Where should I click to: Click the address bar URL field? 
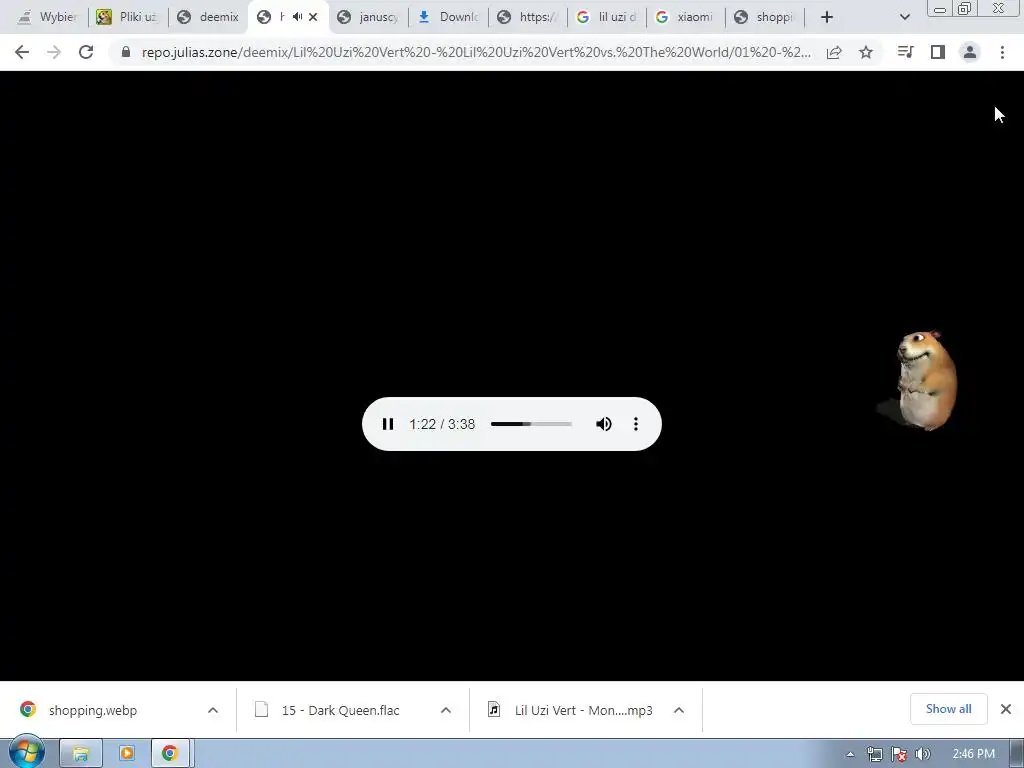(x=476, y=52)
